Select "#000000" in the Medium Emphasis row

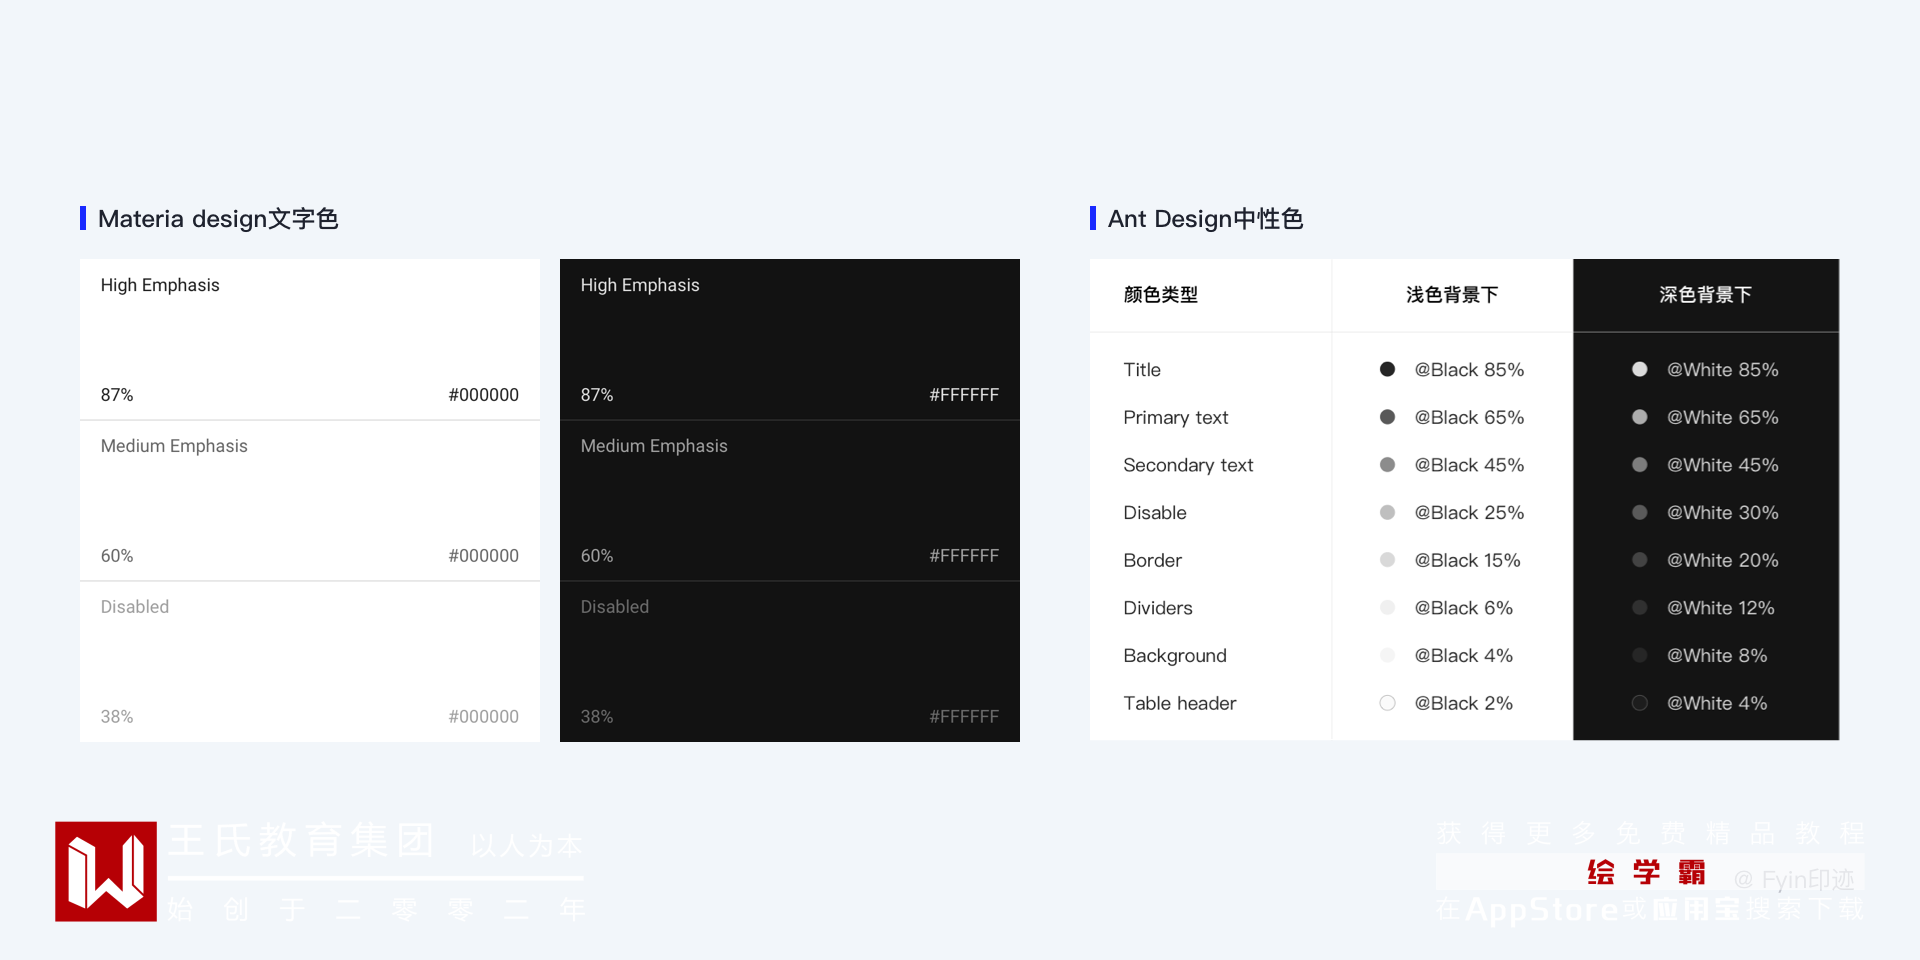[484, 556]
